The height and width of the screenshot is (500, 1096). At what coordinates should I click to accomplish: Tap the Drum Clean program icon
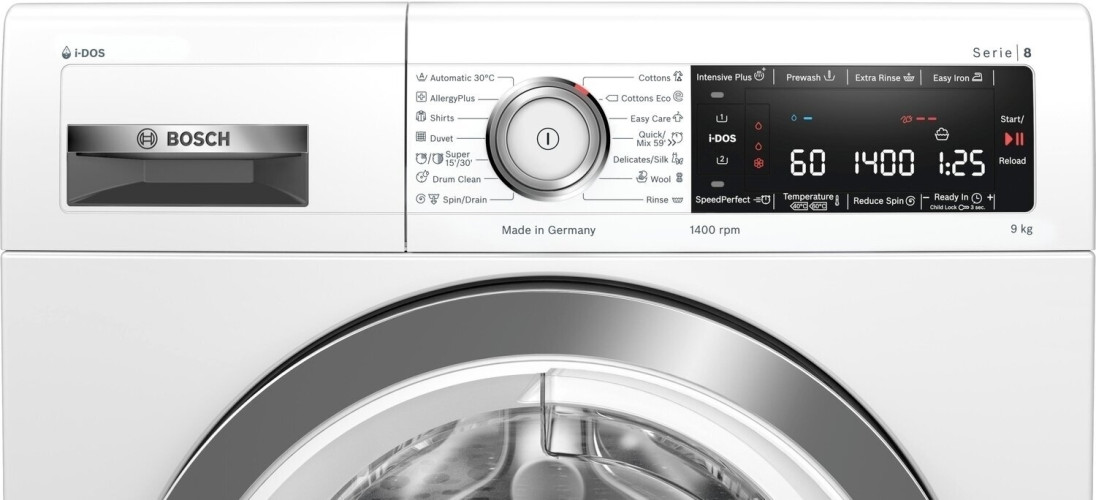421,178
